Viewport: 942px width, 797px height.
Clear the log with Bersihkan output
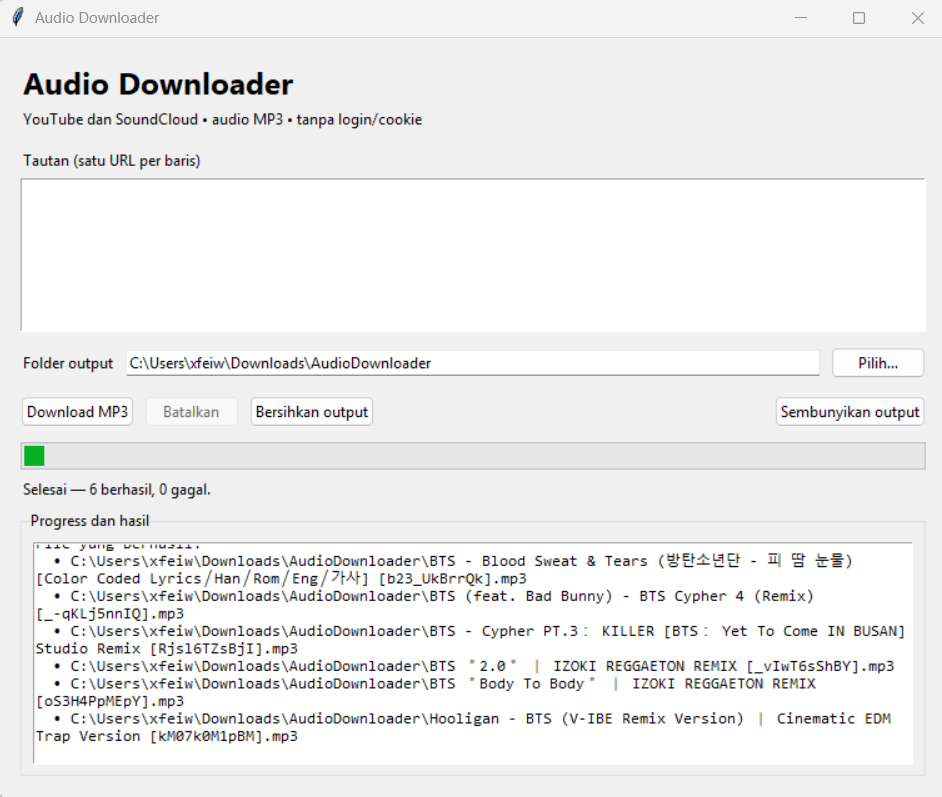pos(311,412)
